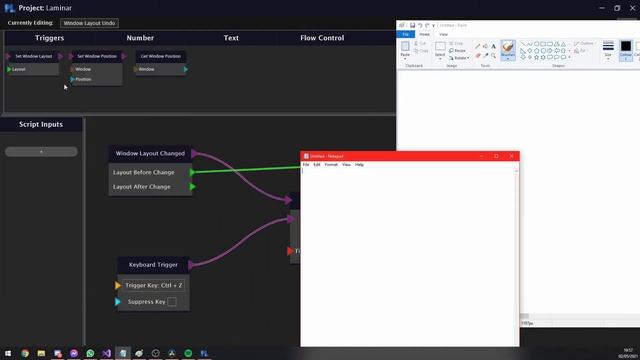
Task: Open Notepad View menu
Action: pyautogui.click(x=346, y=165)
